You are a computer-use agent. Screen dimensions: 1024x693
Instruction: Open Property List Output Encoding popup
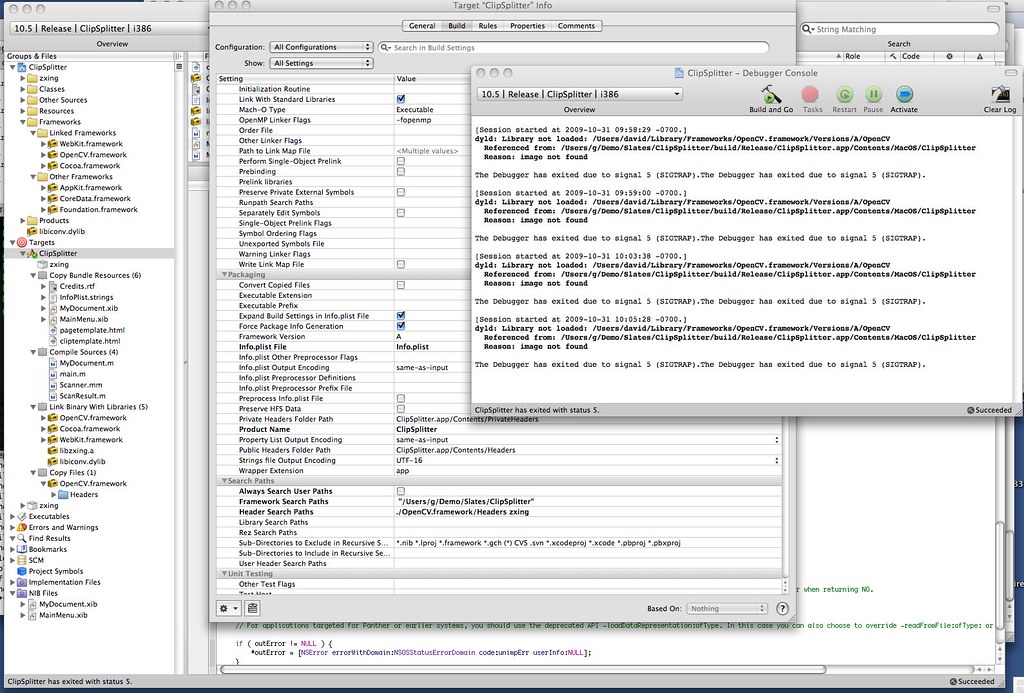pyautogui.click(x=776, y=440)
